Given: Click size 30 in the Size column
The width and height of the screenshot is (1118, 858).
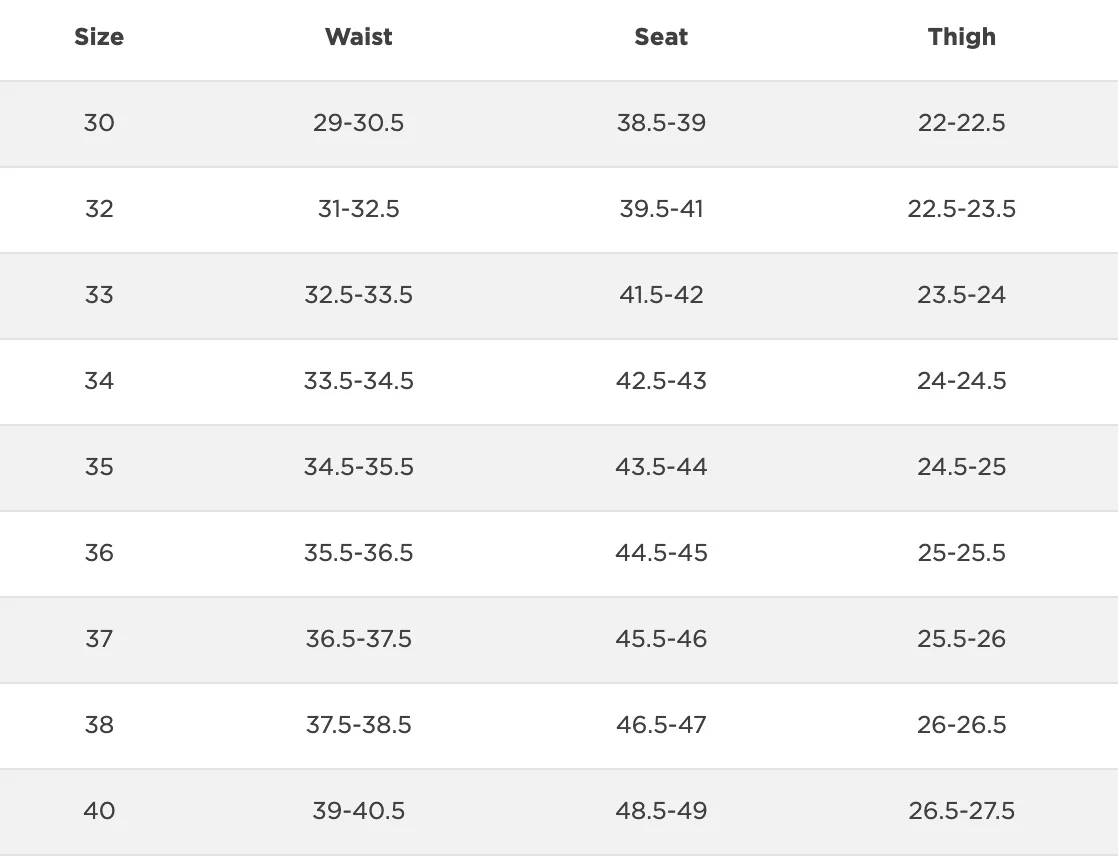Looking at the screenshot, I should 99,123.
